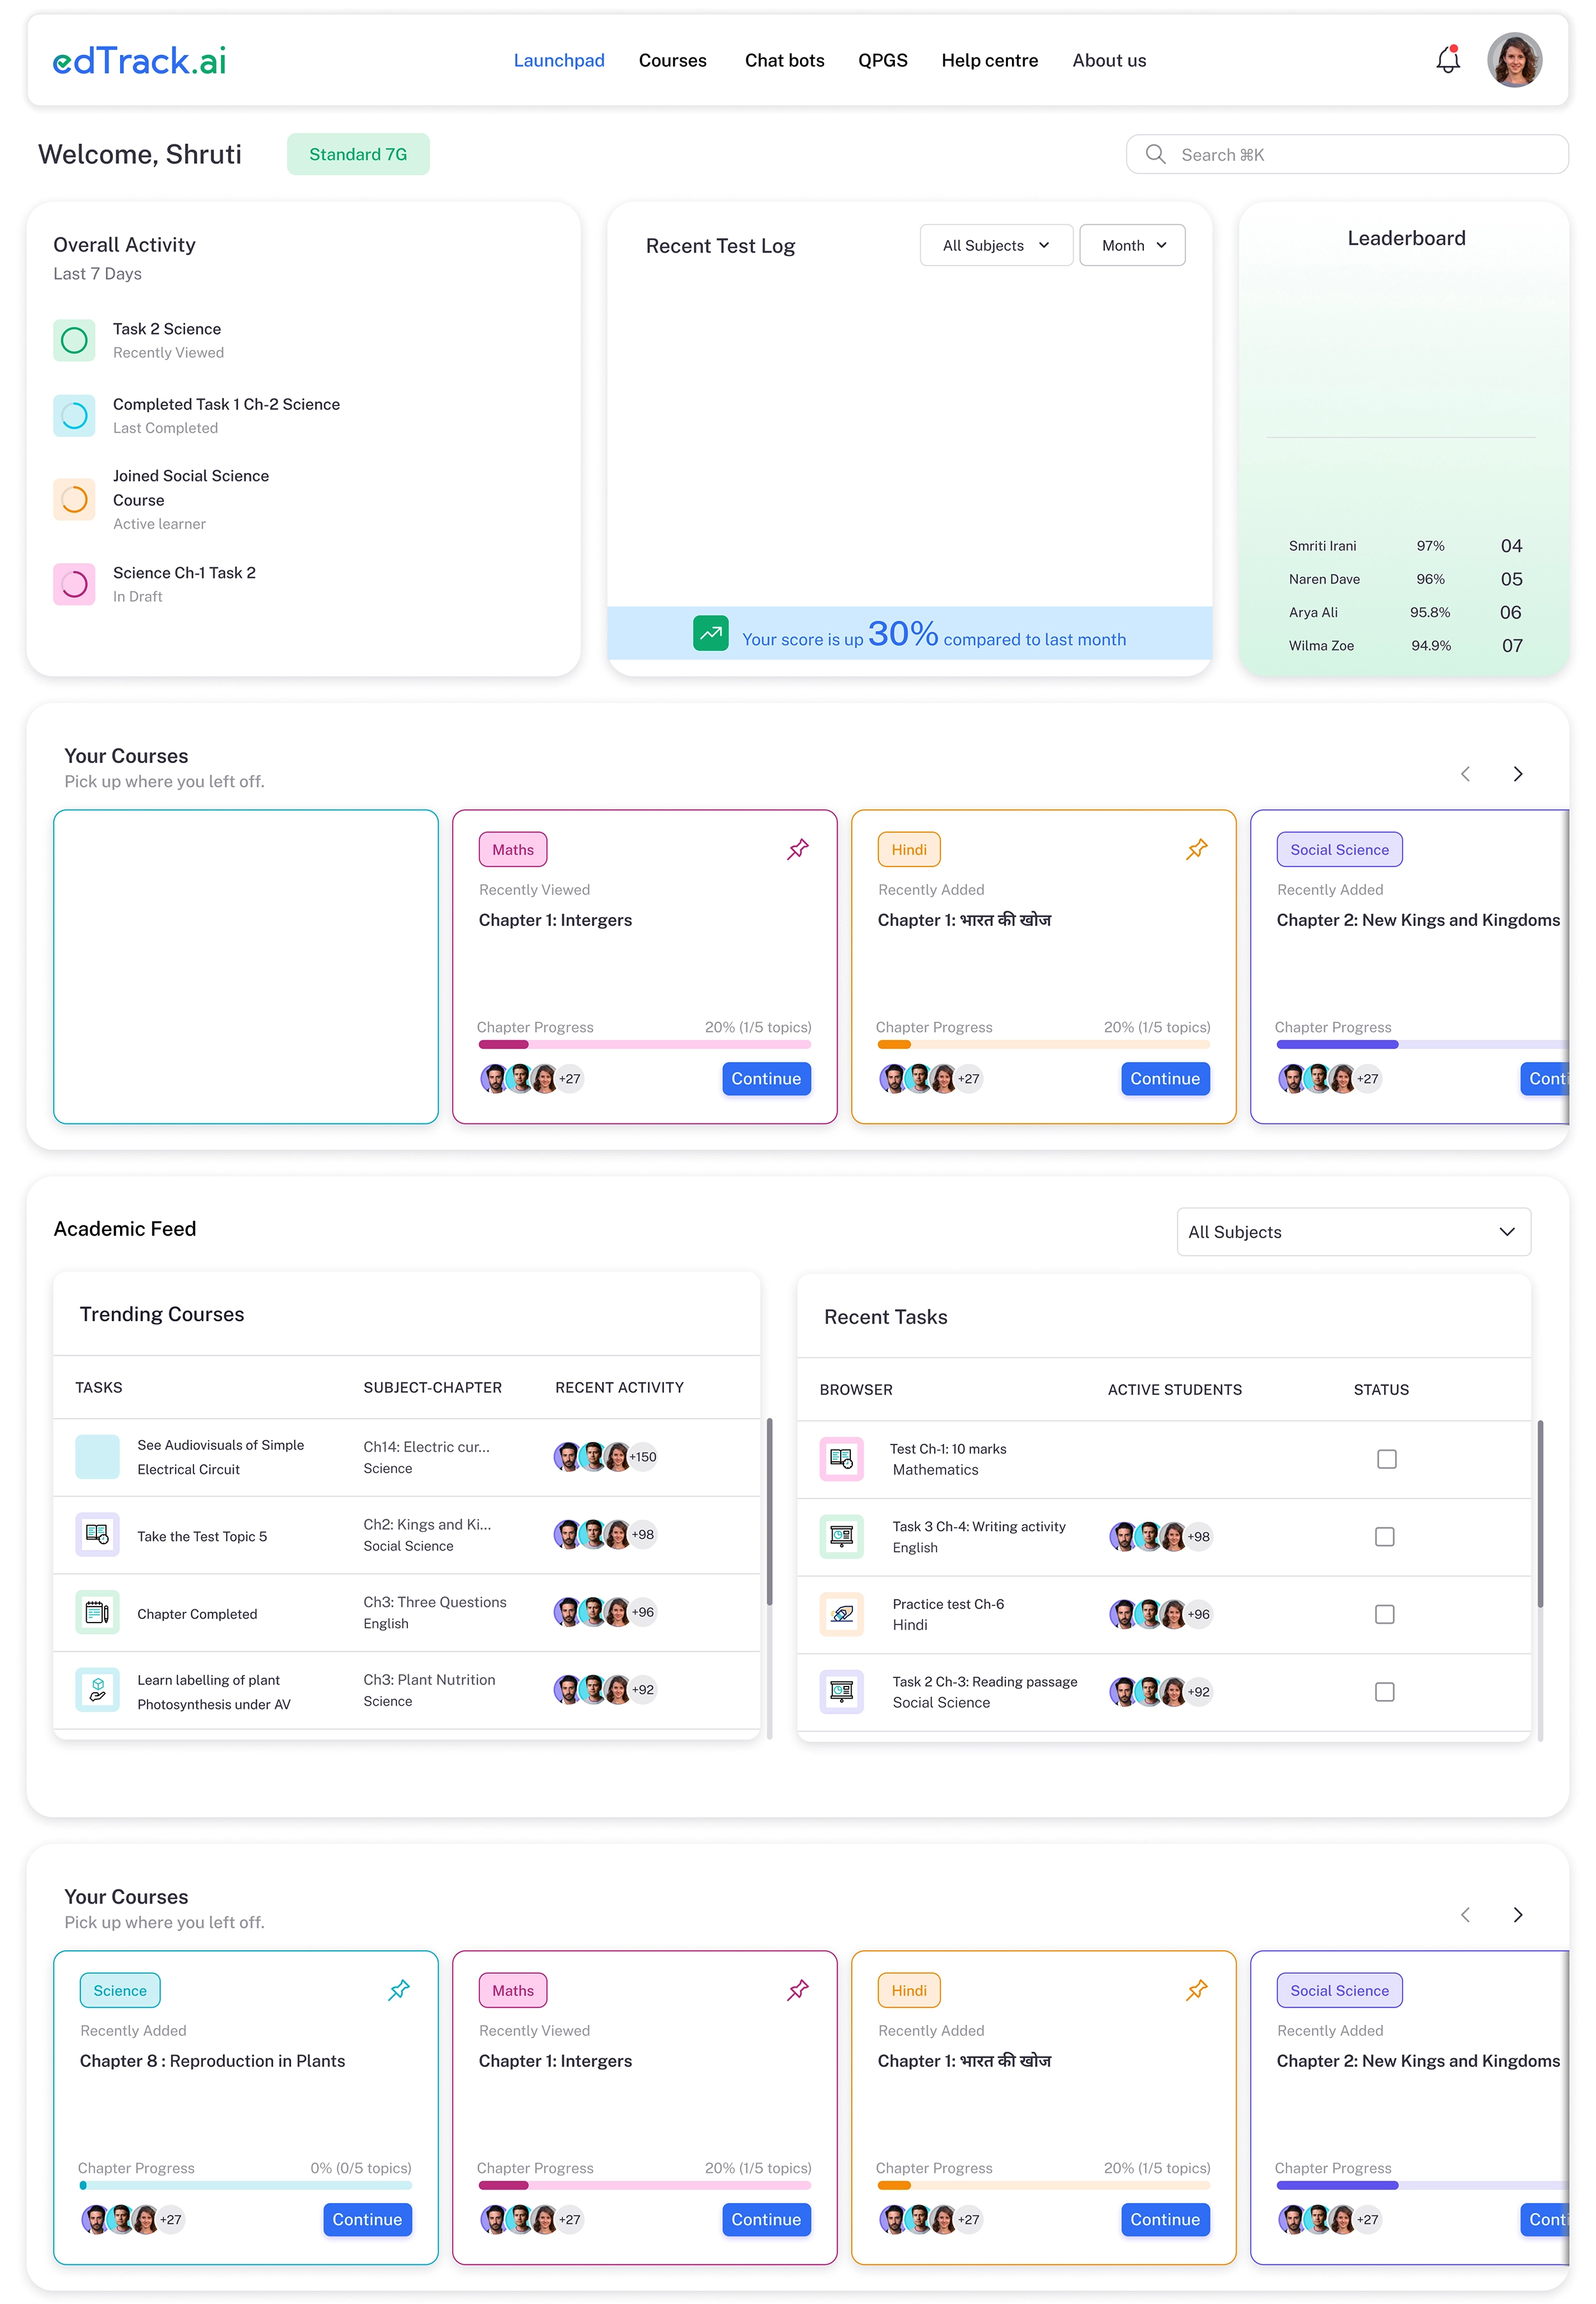Image resolution: width=1596 pixels, height=2304 pixels.
Task: Click the green score trend icon
Action: point(711,633)
